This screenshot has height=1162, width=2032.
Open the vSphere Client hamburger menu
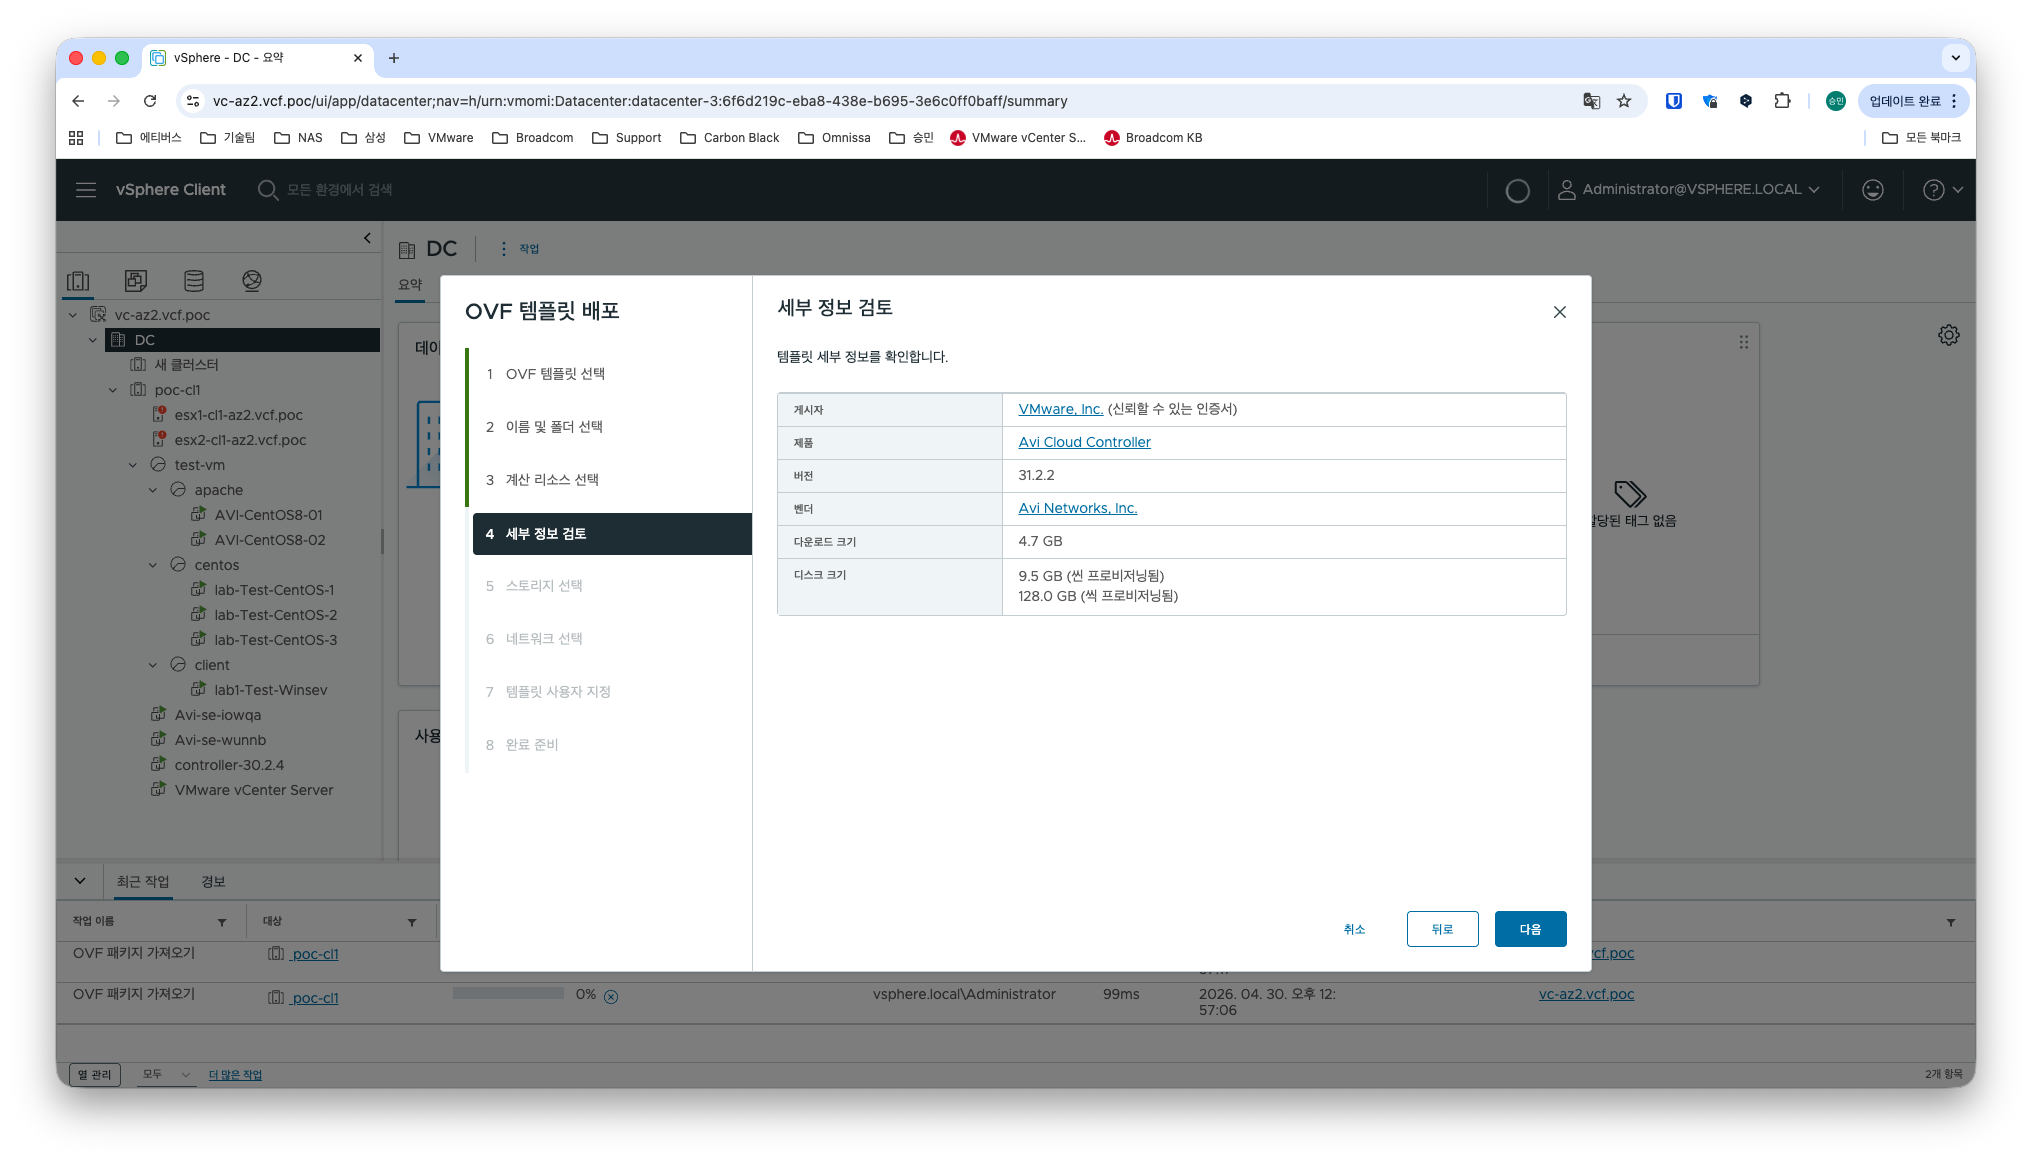click(86, 190)
